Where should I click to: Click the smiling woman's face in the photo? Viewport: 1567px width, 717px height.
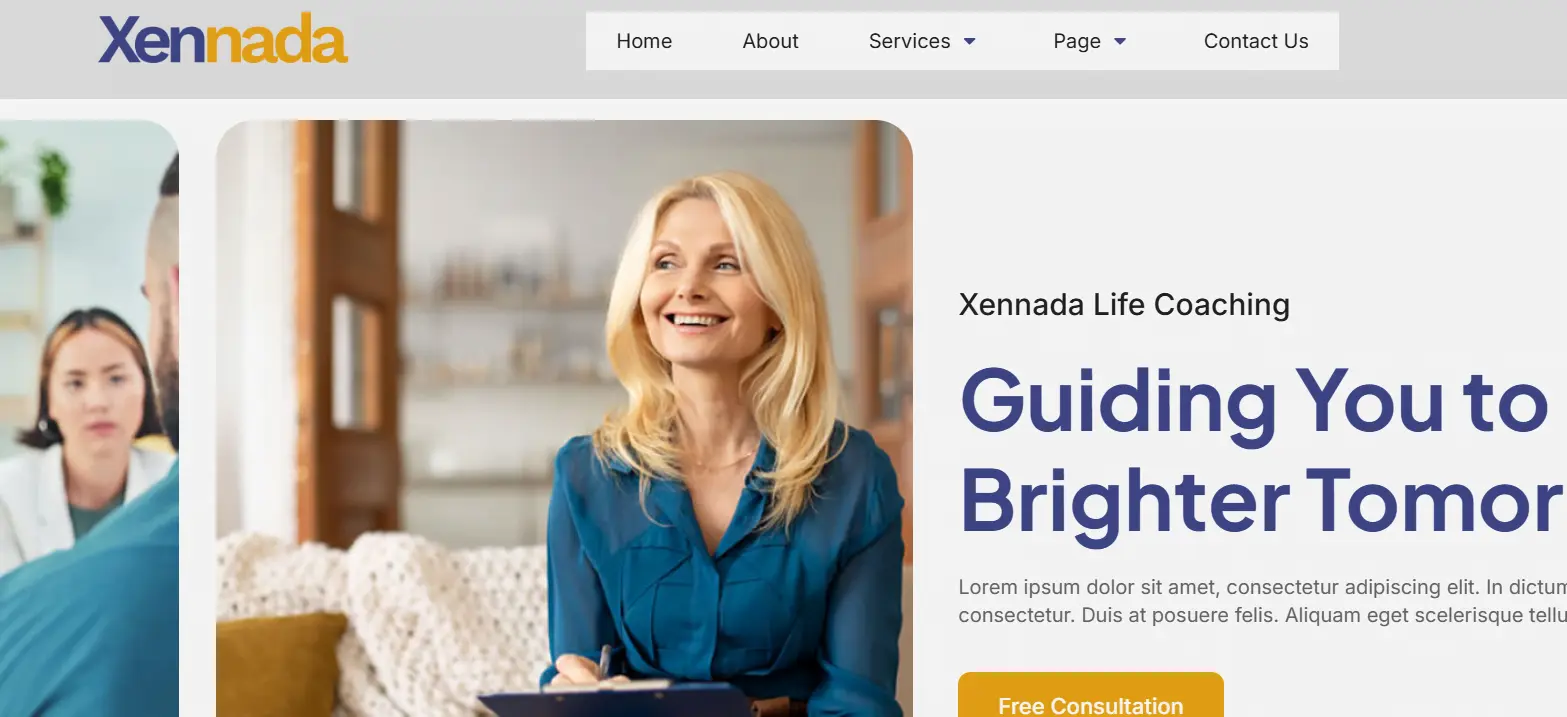698,285
